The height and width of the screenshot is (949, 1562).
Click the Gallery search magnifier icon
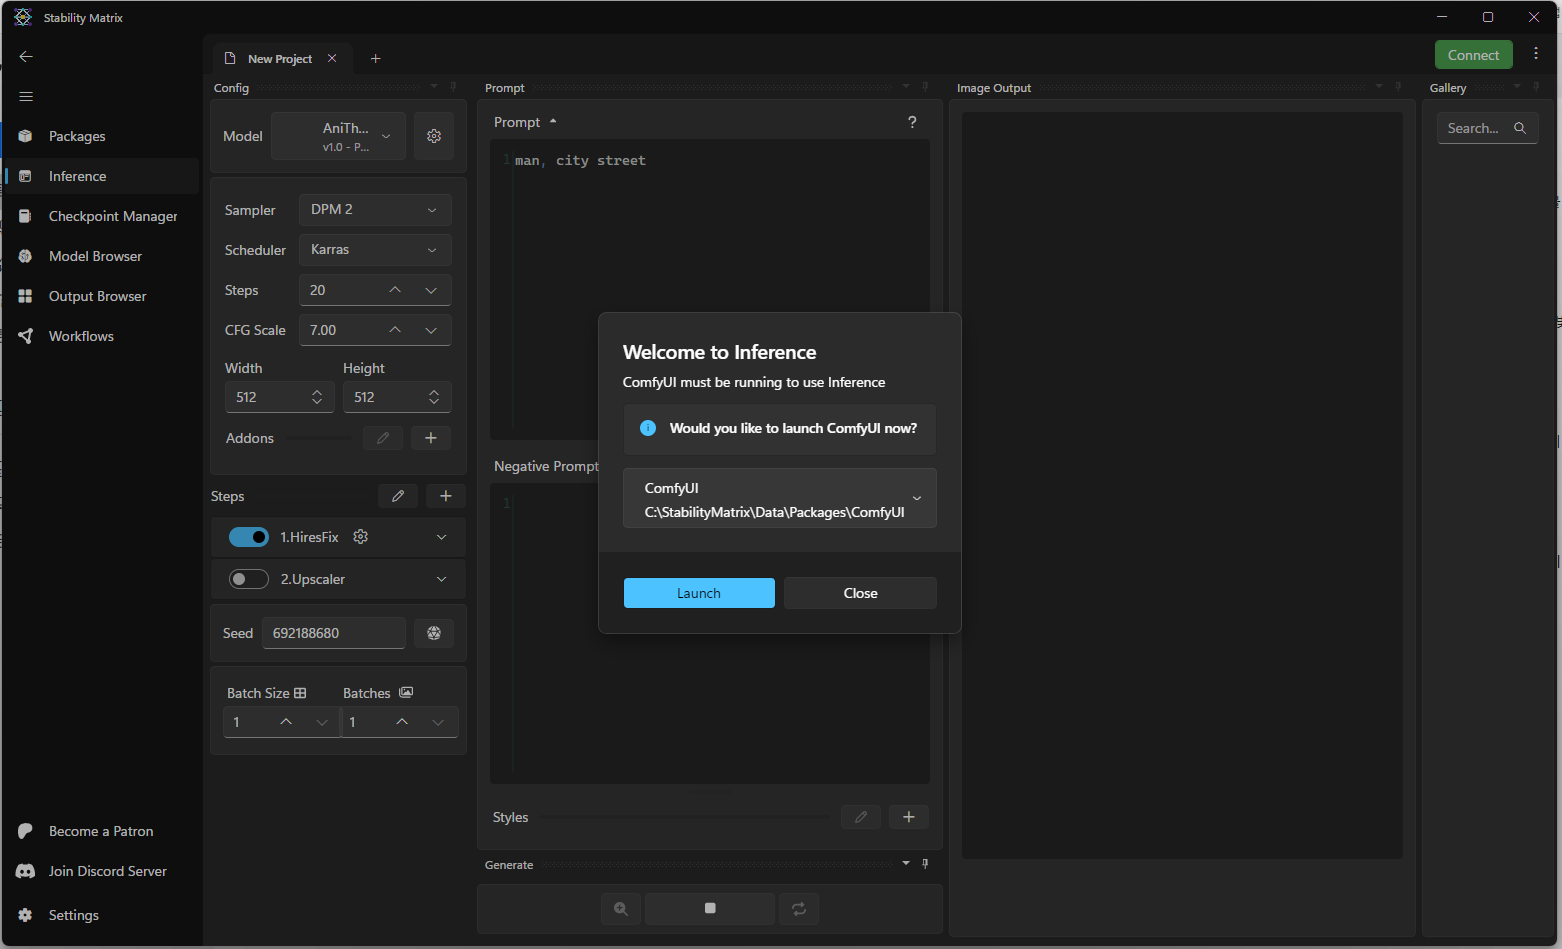(x=1520, y=128)
